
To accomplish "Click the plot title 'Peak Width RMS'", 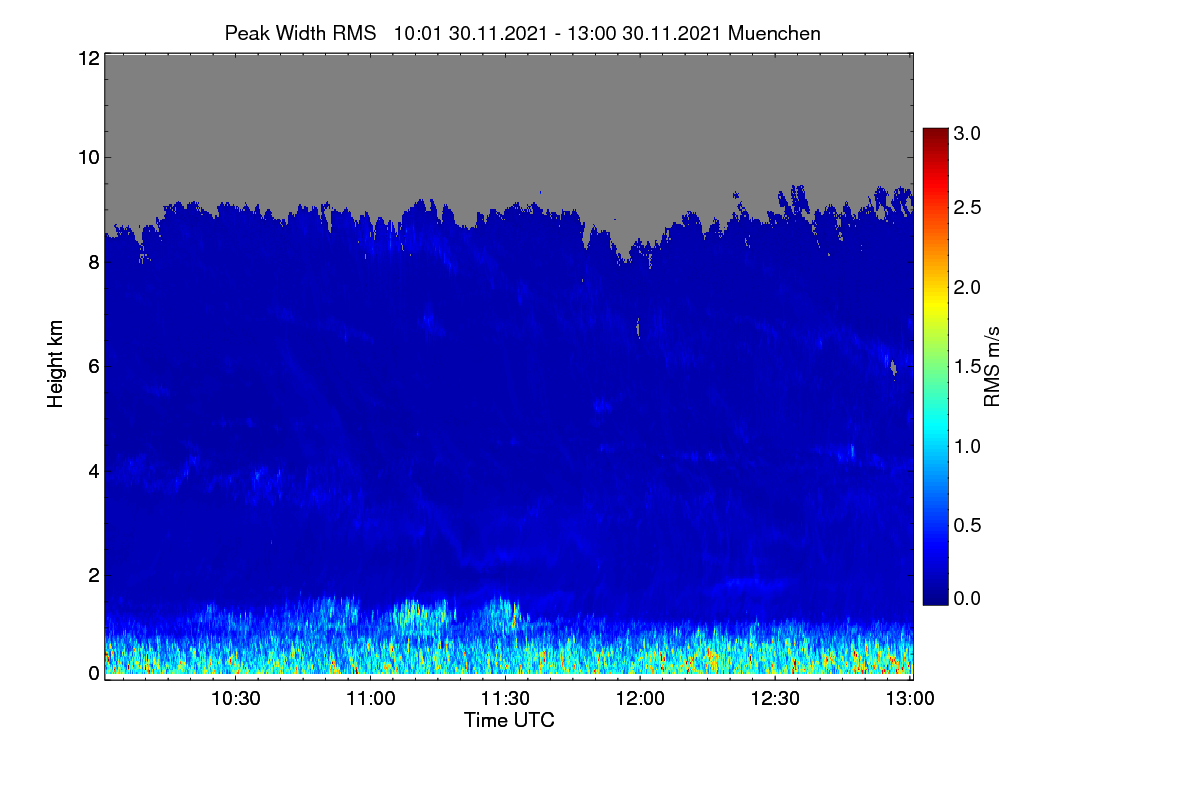I will [301, 33].
